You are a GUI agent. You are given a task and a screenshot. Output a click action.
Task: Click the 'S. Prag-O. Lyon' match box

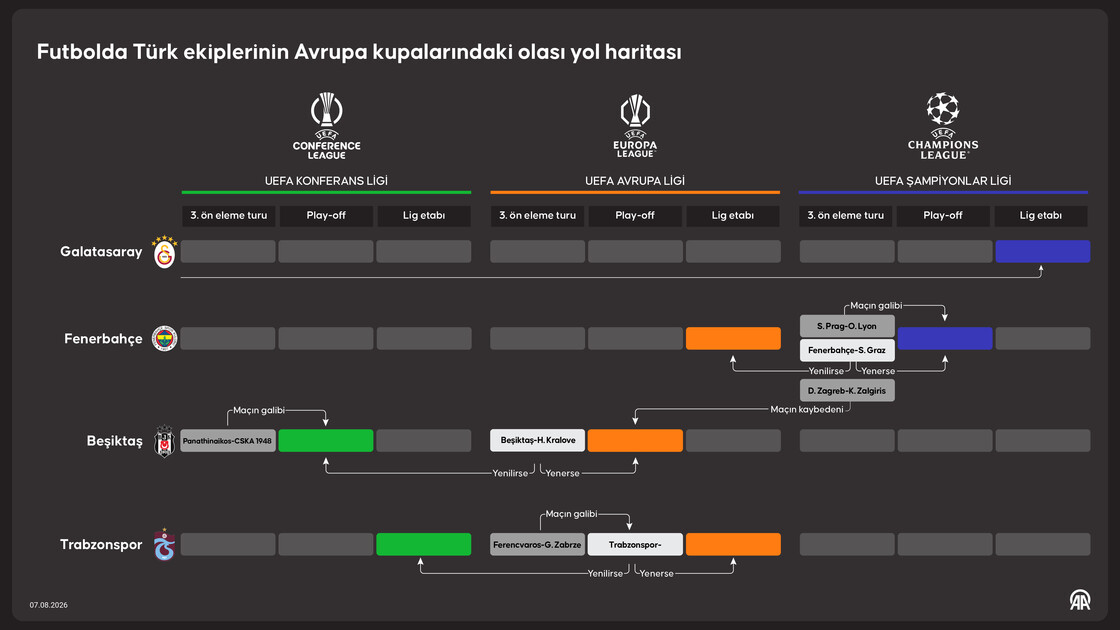[847, 326]
